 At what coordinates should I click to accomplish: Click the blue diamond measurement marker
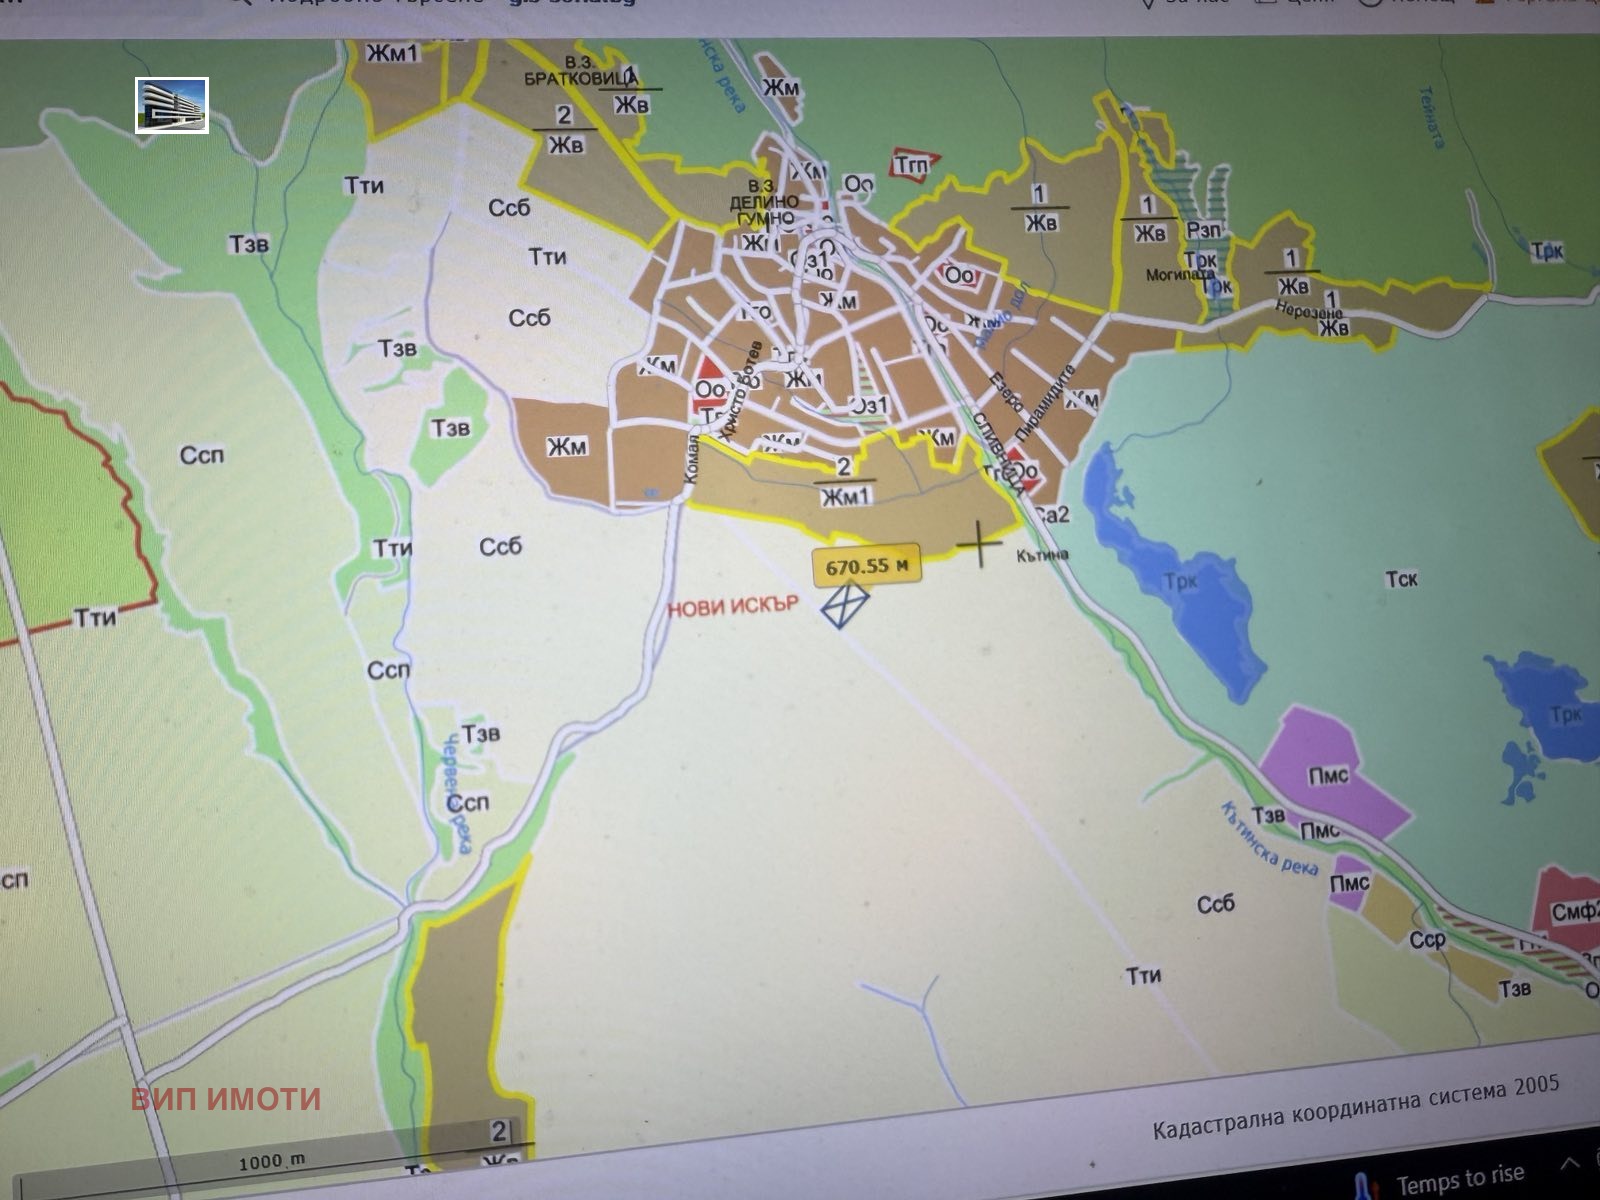pos(846,605)
